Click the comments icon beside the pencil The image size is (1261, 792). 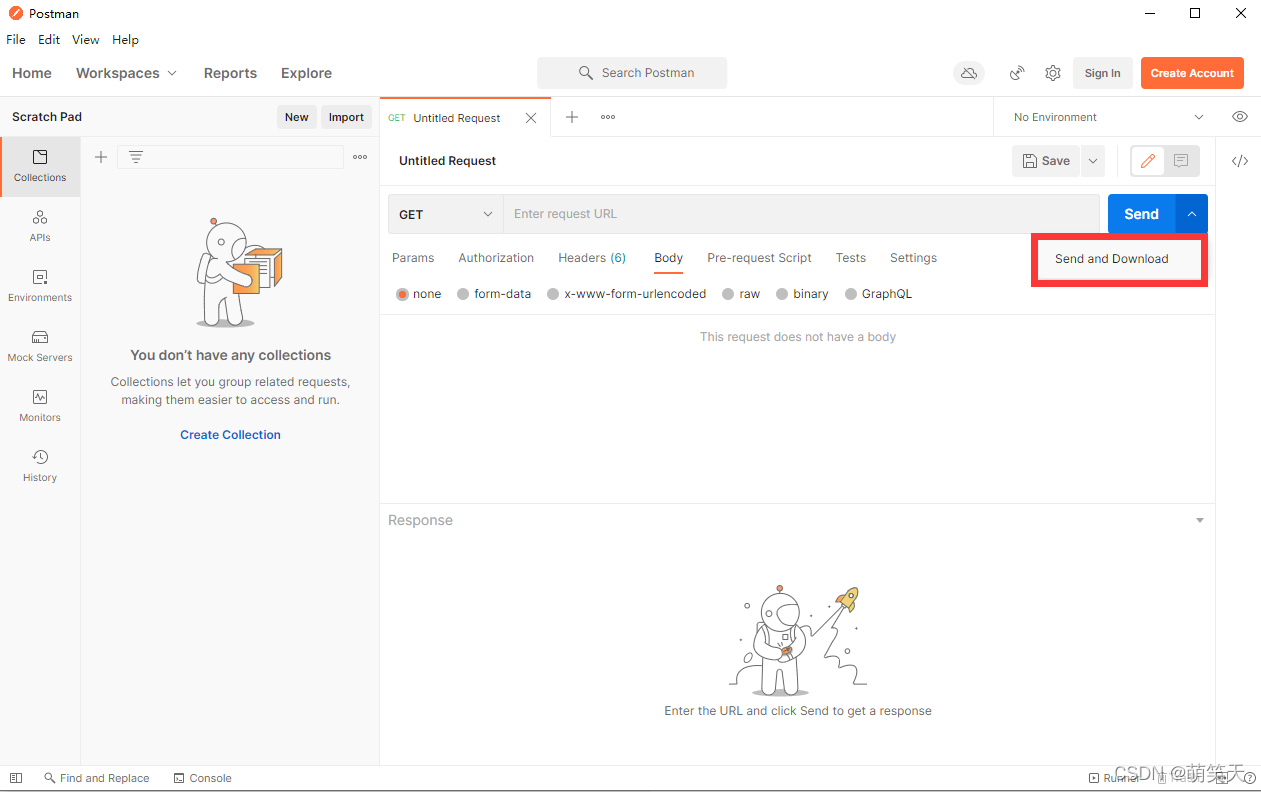pos(1181,161)
